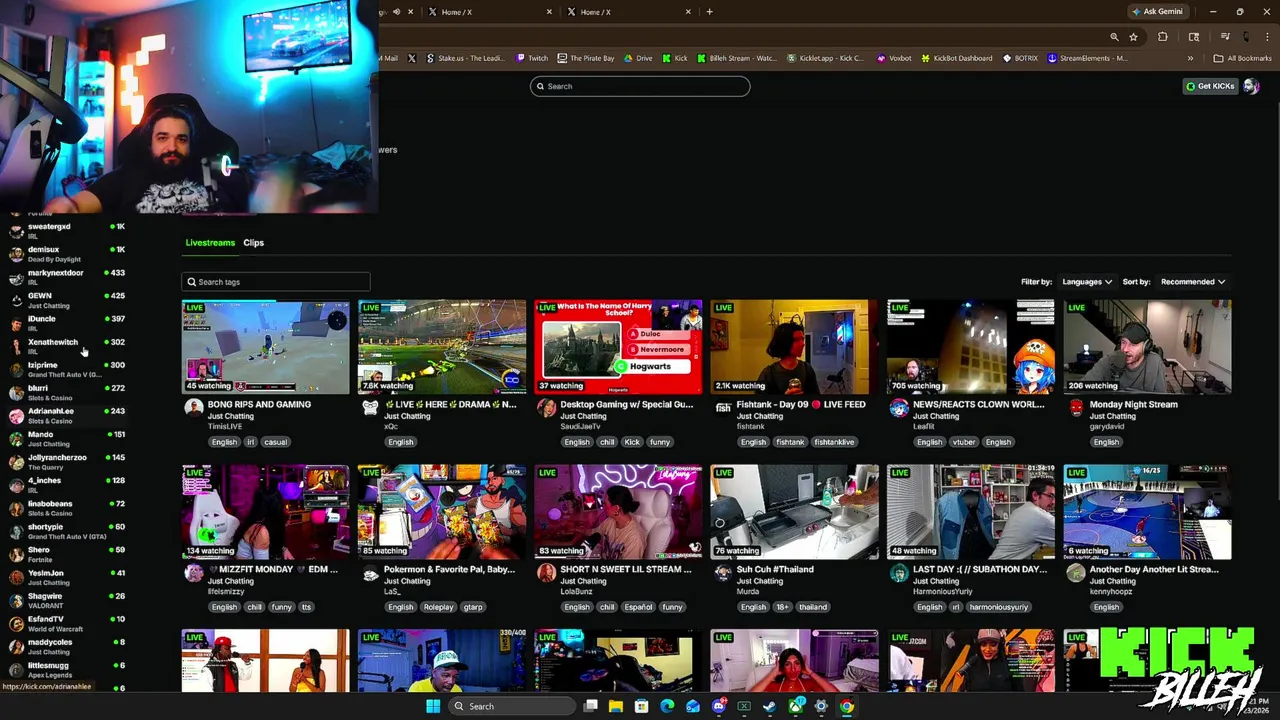This screenshot has height=720, width=1280.
Task: Open sweatergxd in sidebar channel list
Action: pyautogui.click(x=68, y=231)
